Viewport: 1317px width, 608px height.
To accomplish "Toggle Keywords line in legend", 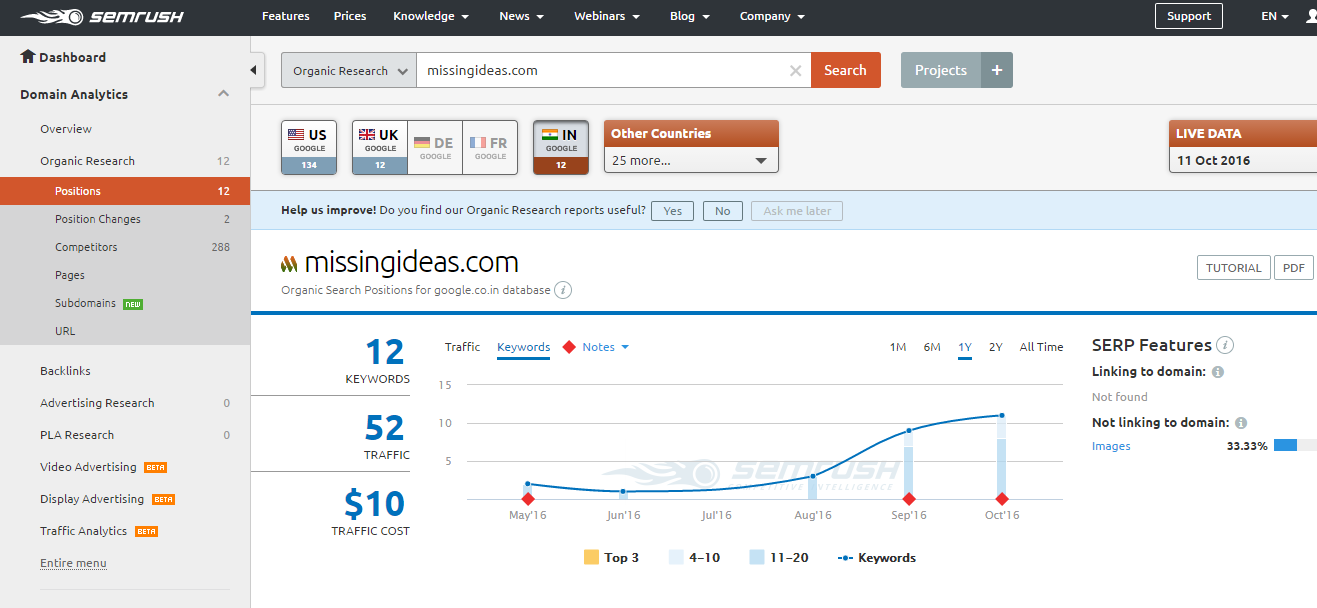I will coord(877,558).
